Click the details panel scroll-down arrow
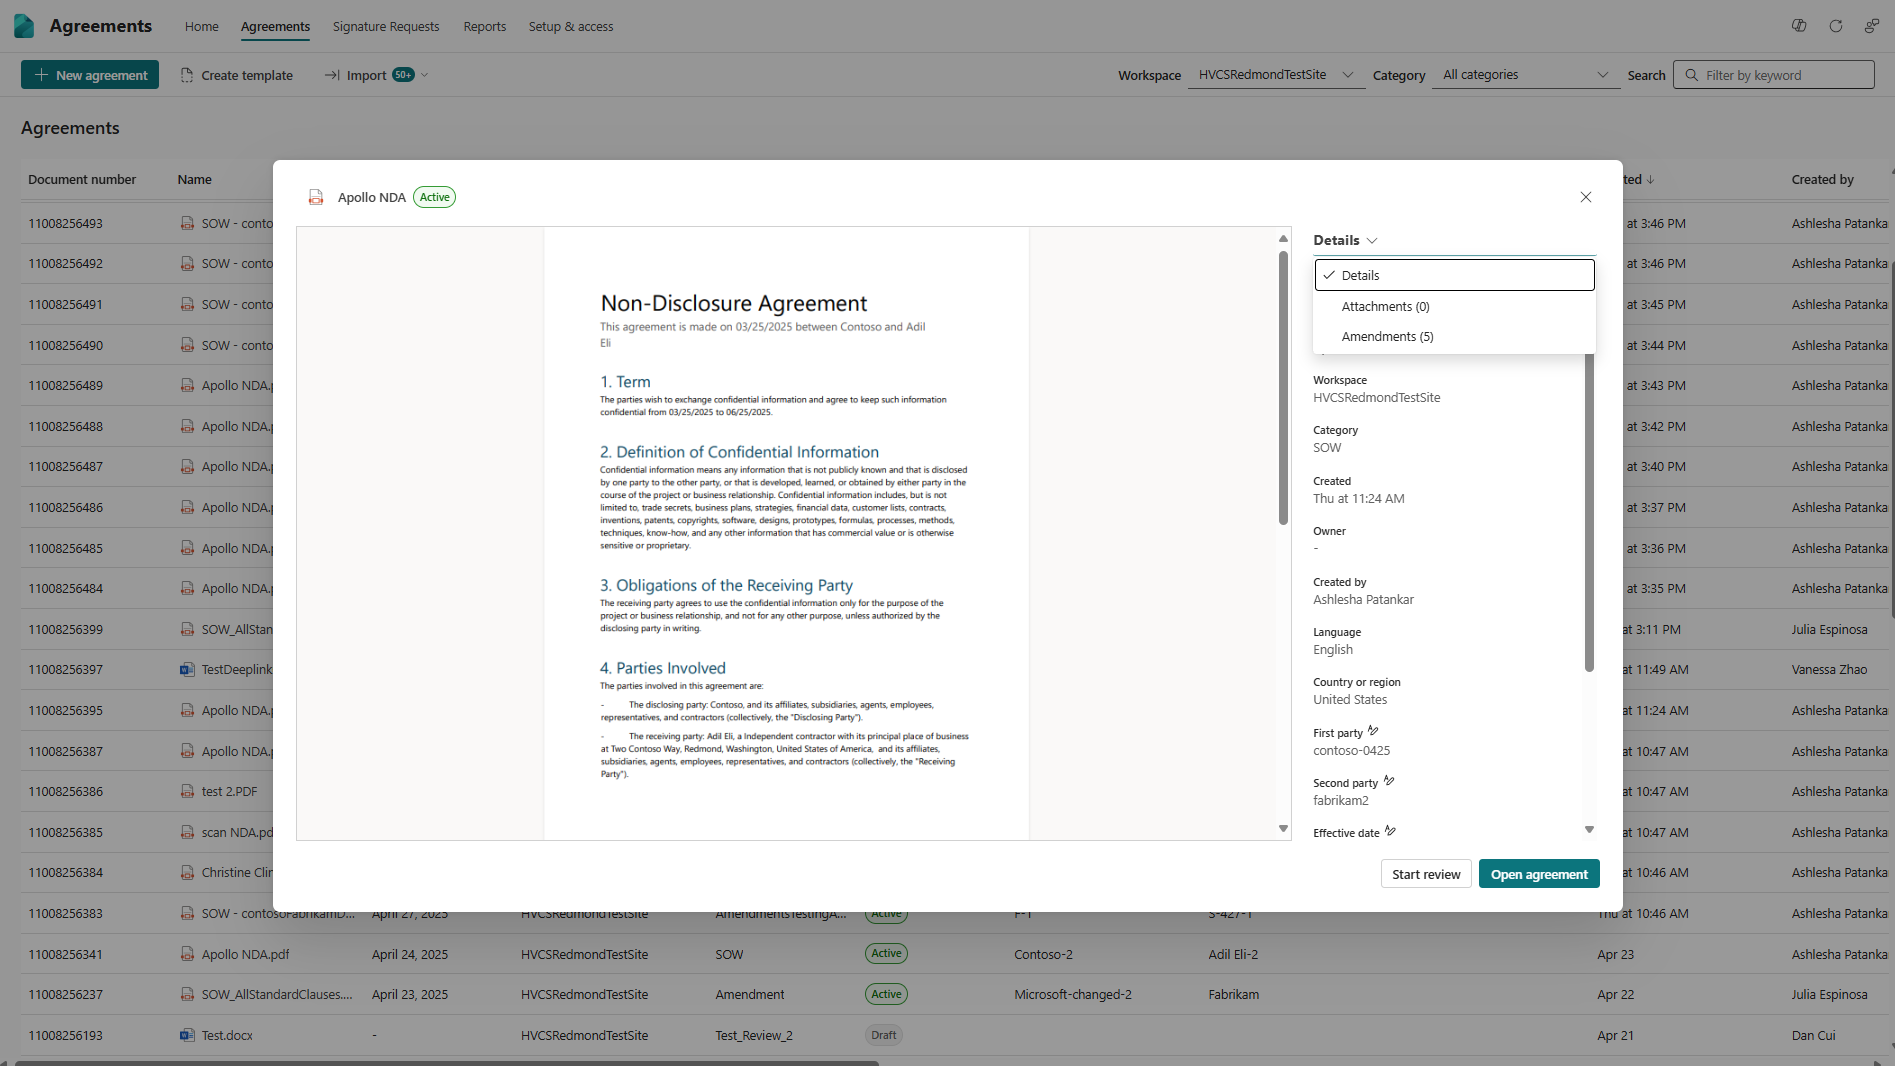 click(x=1589, y=830)
